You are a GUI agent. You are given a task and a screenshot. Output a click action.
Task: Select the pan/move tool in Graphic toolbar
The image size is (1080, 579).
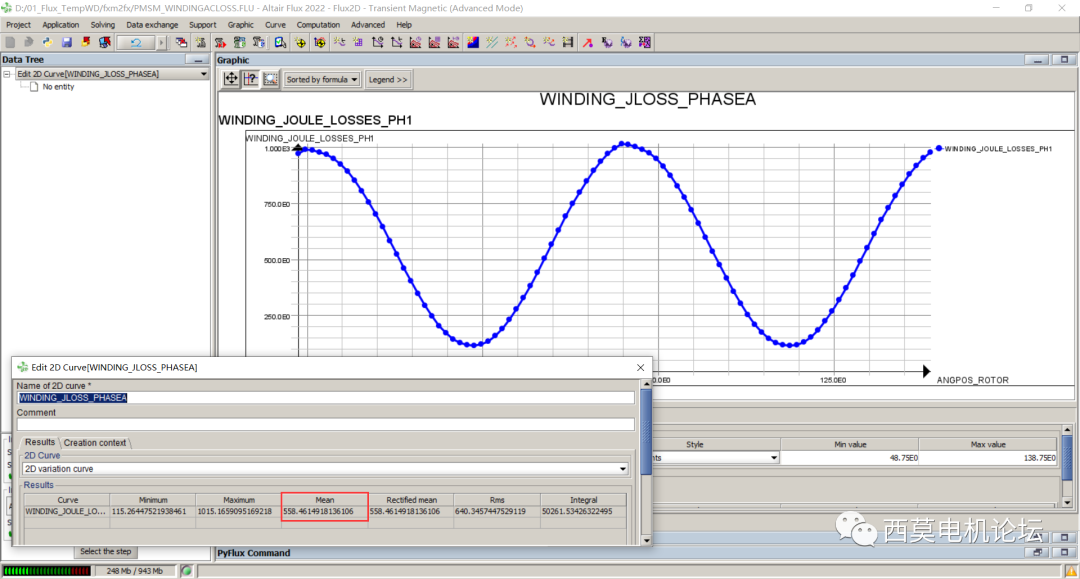[x=231, y=79]
